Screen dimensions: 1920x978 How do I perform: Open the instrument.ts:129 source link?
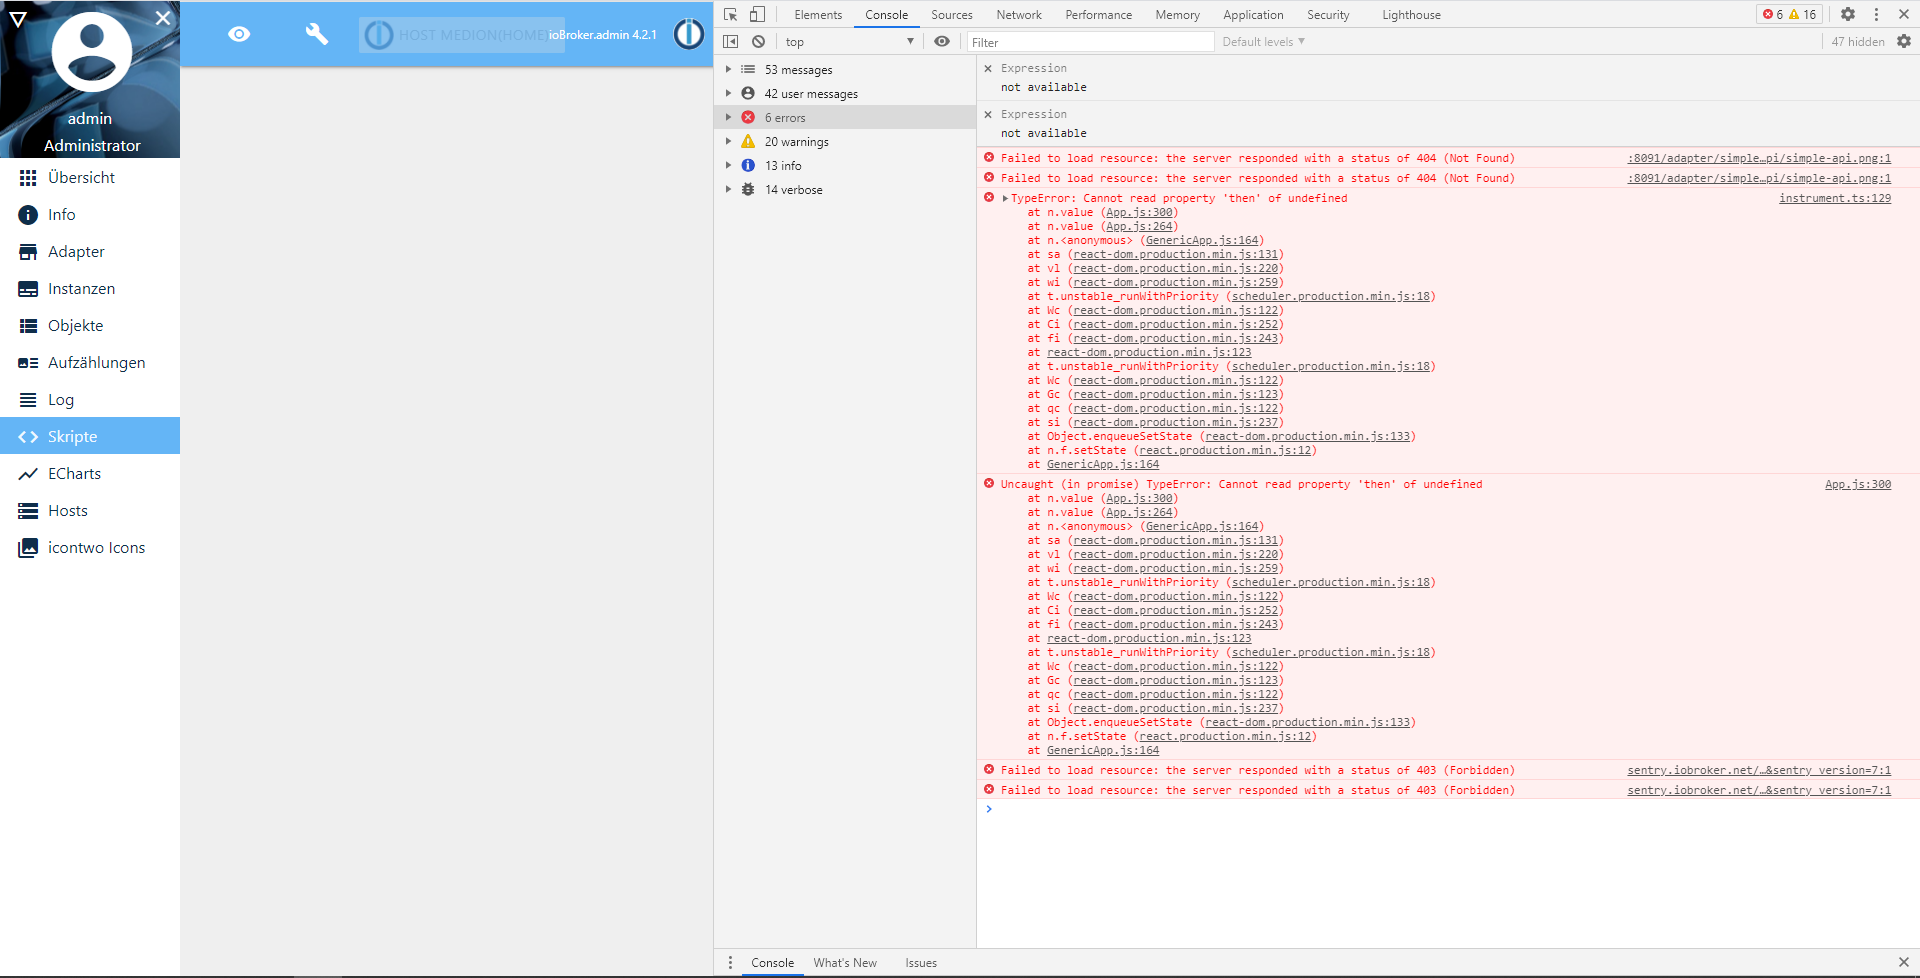click(x=1835, y=198)
